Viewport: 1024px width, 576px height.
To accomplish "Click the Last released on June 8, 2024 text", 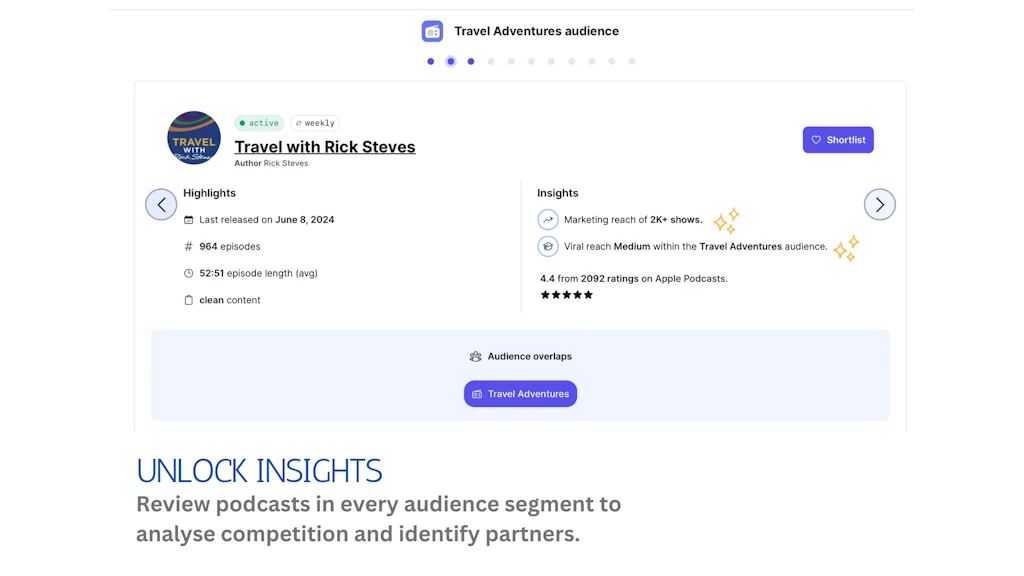I will pyautogui.click(x=266, y=219).
